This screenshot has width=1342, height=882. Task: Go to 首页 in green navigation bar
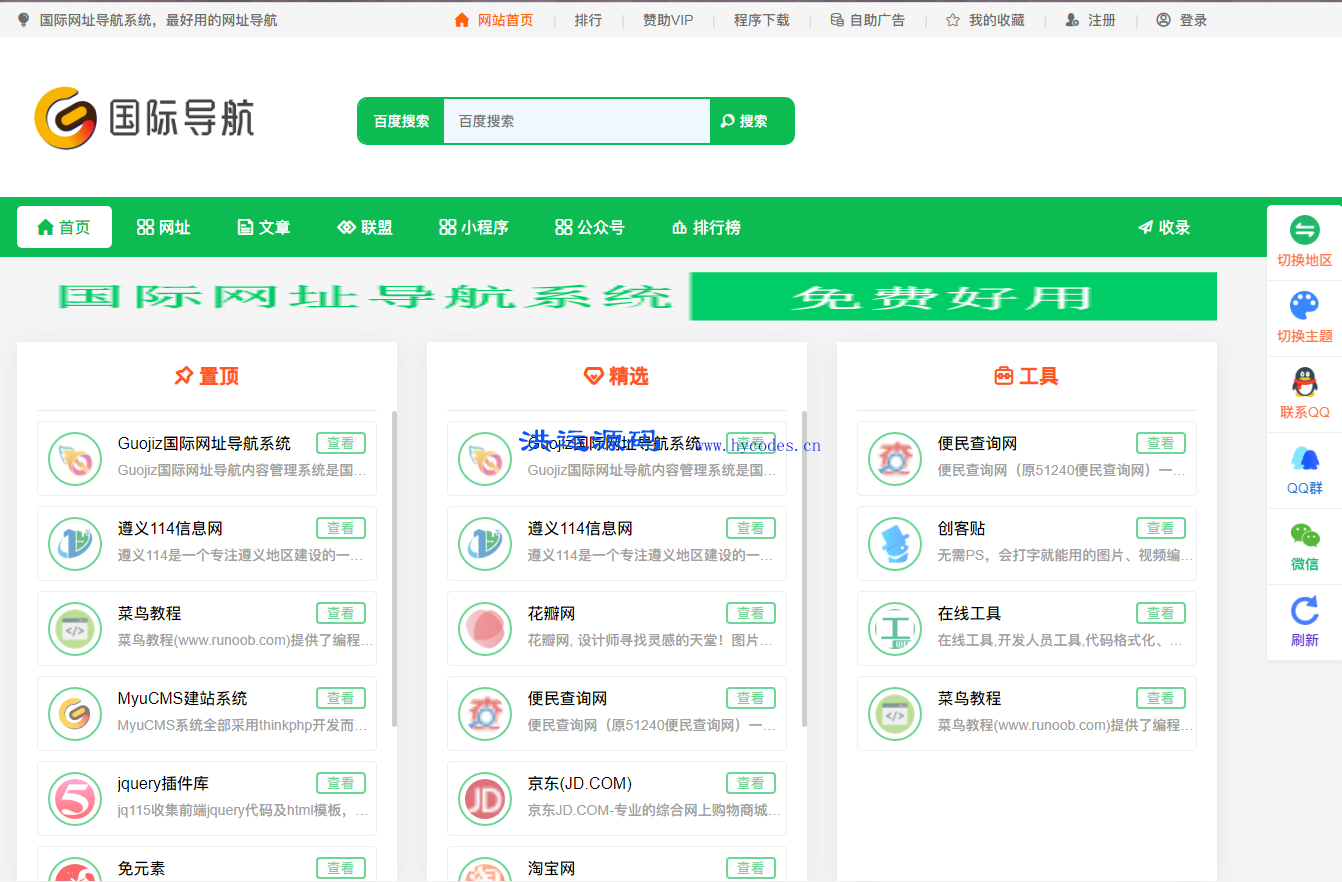[64, 227]
